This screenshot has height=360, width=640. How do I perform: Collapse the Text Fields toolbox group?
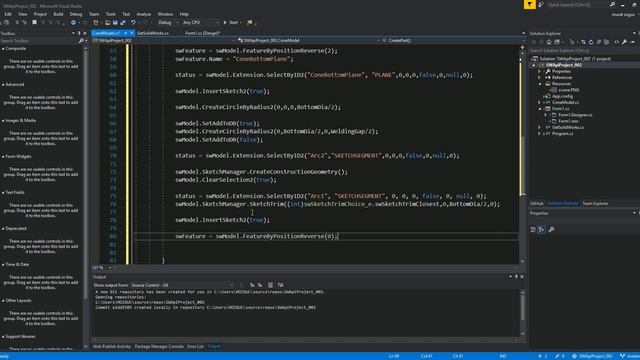click(3, 192)
